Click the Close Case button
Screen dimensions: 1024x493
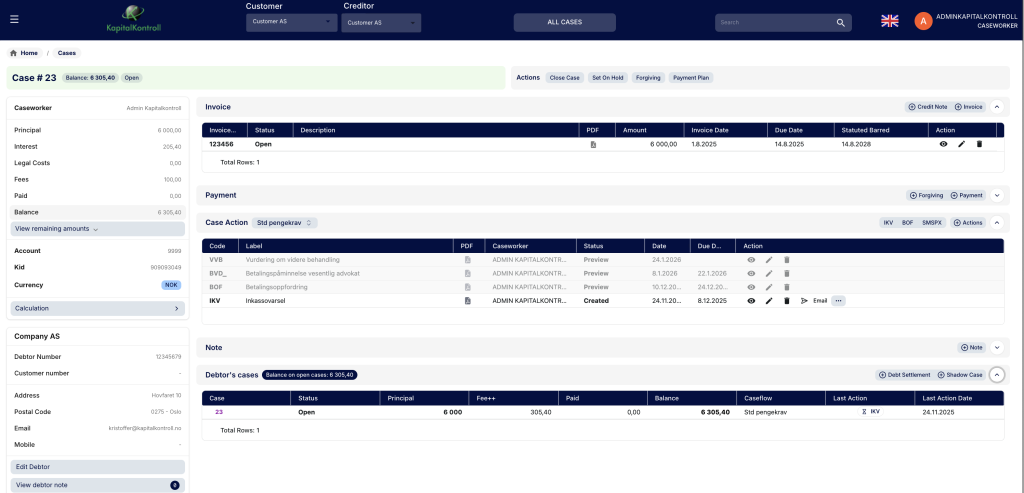point(564,78)
